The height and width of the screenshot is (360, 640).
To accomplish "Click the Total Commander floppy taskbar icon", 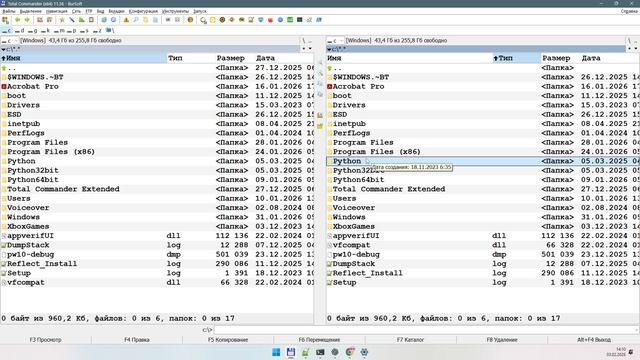I will pyautogui.click(x=291, y=352).
